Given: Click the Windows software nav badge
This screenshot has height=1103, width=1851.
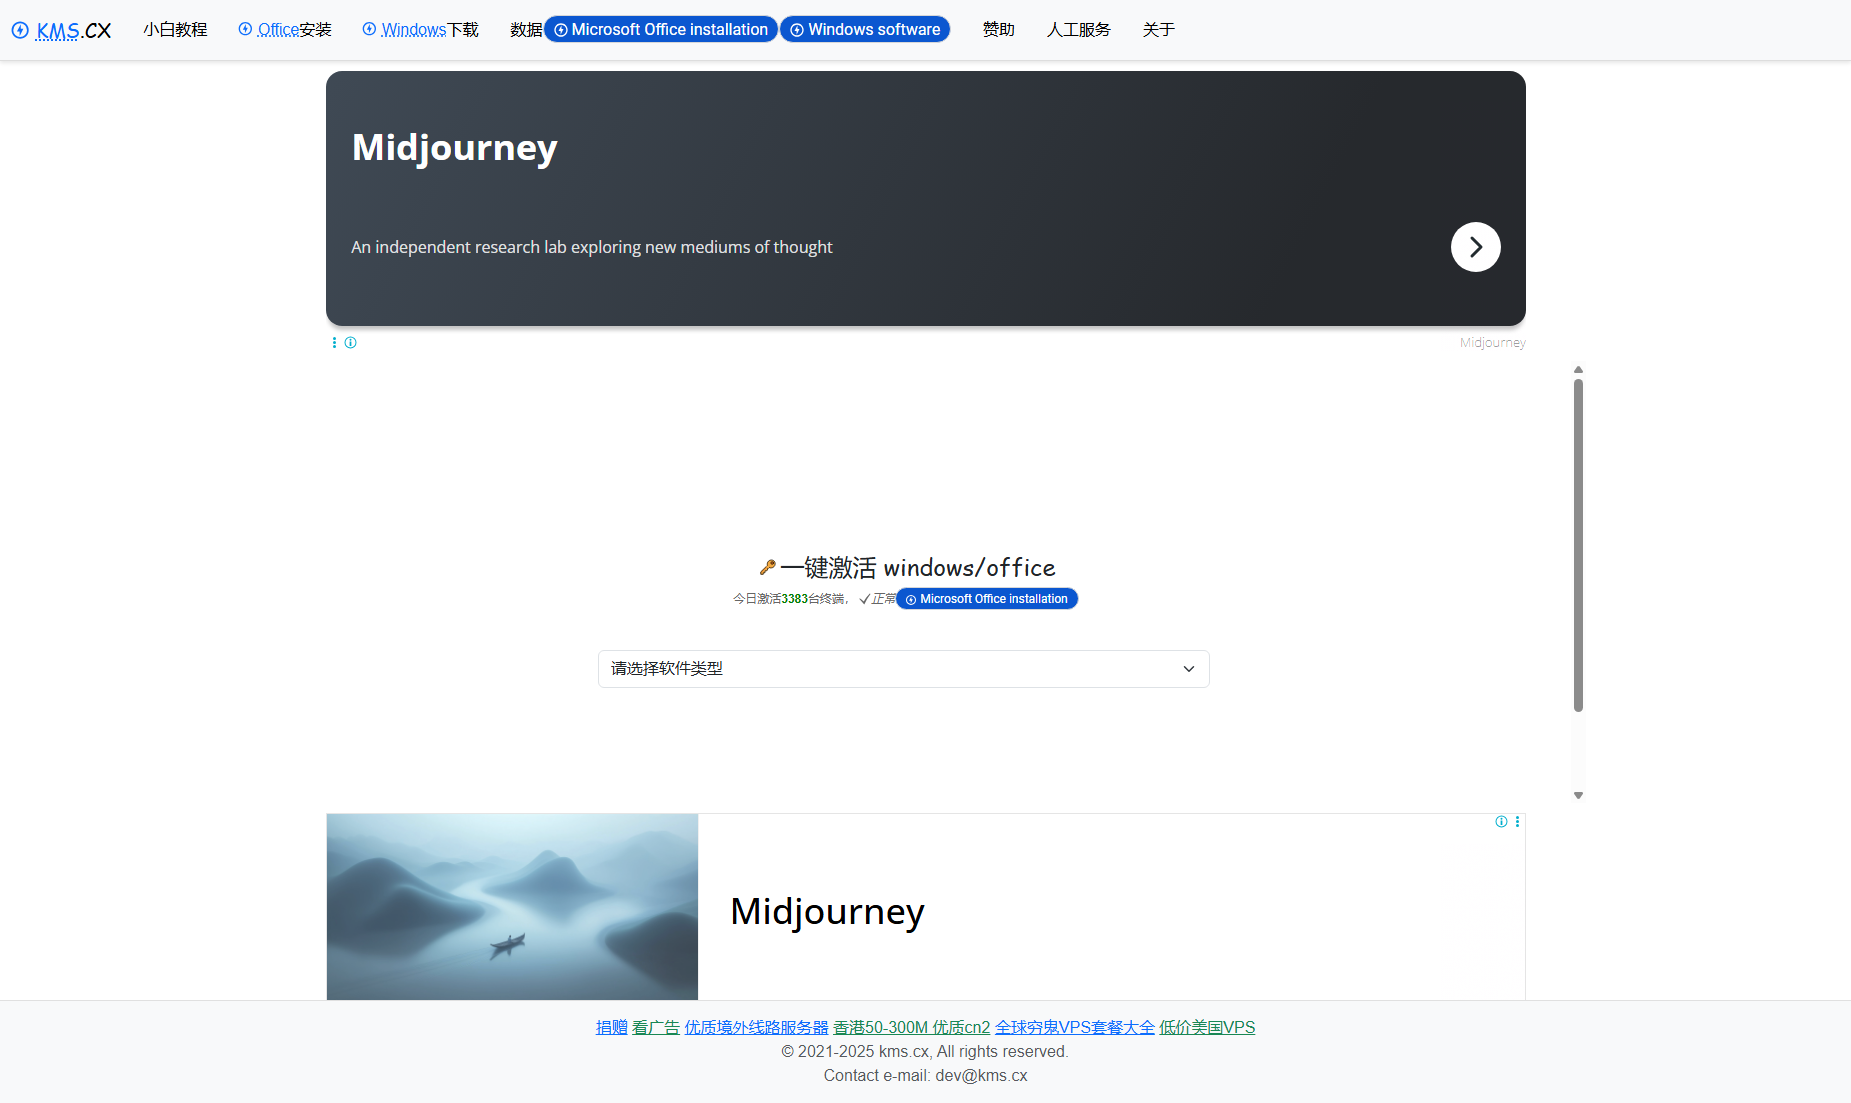Looking at the screenshot, I should click(x=865, y=30).
